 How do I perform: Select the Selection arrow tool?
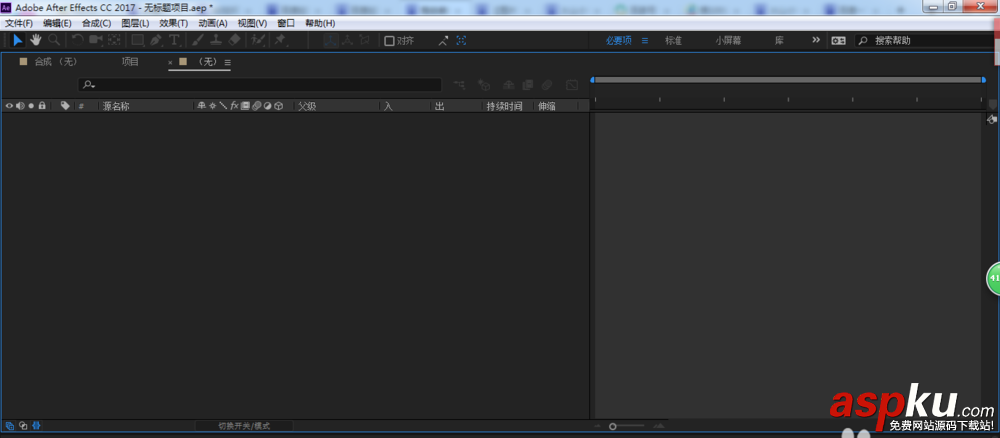click(18, 40)
